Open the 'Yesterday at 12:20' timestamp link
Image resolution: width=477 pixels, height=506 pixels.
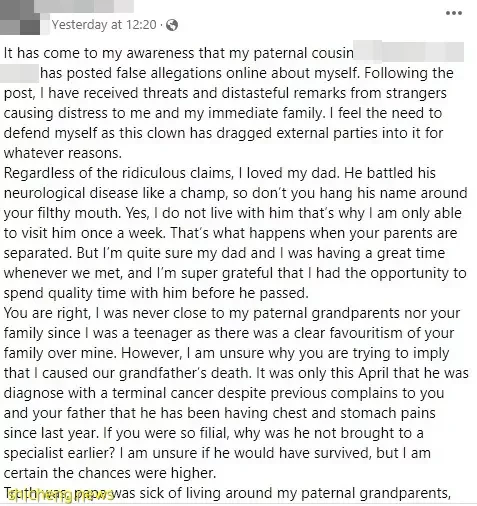(x=104, y=25)
